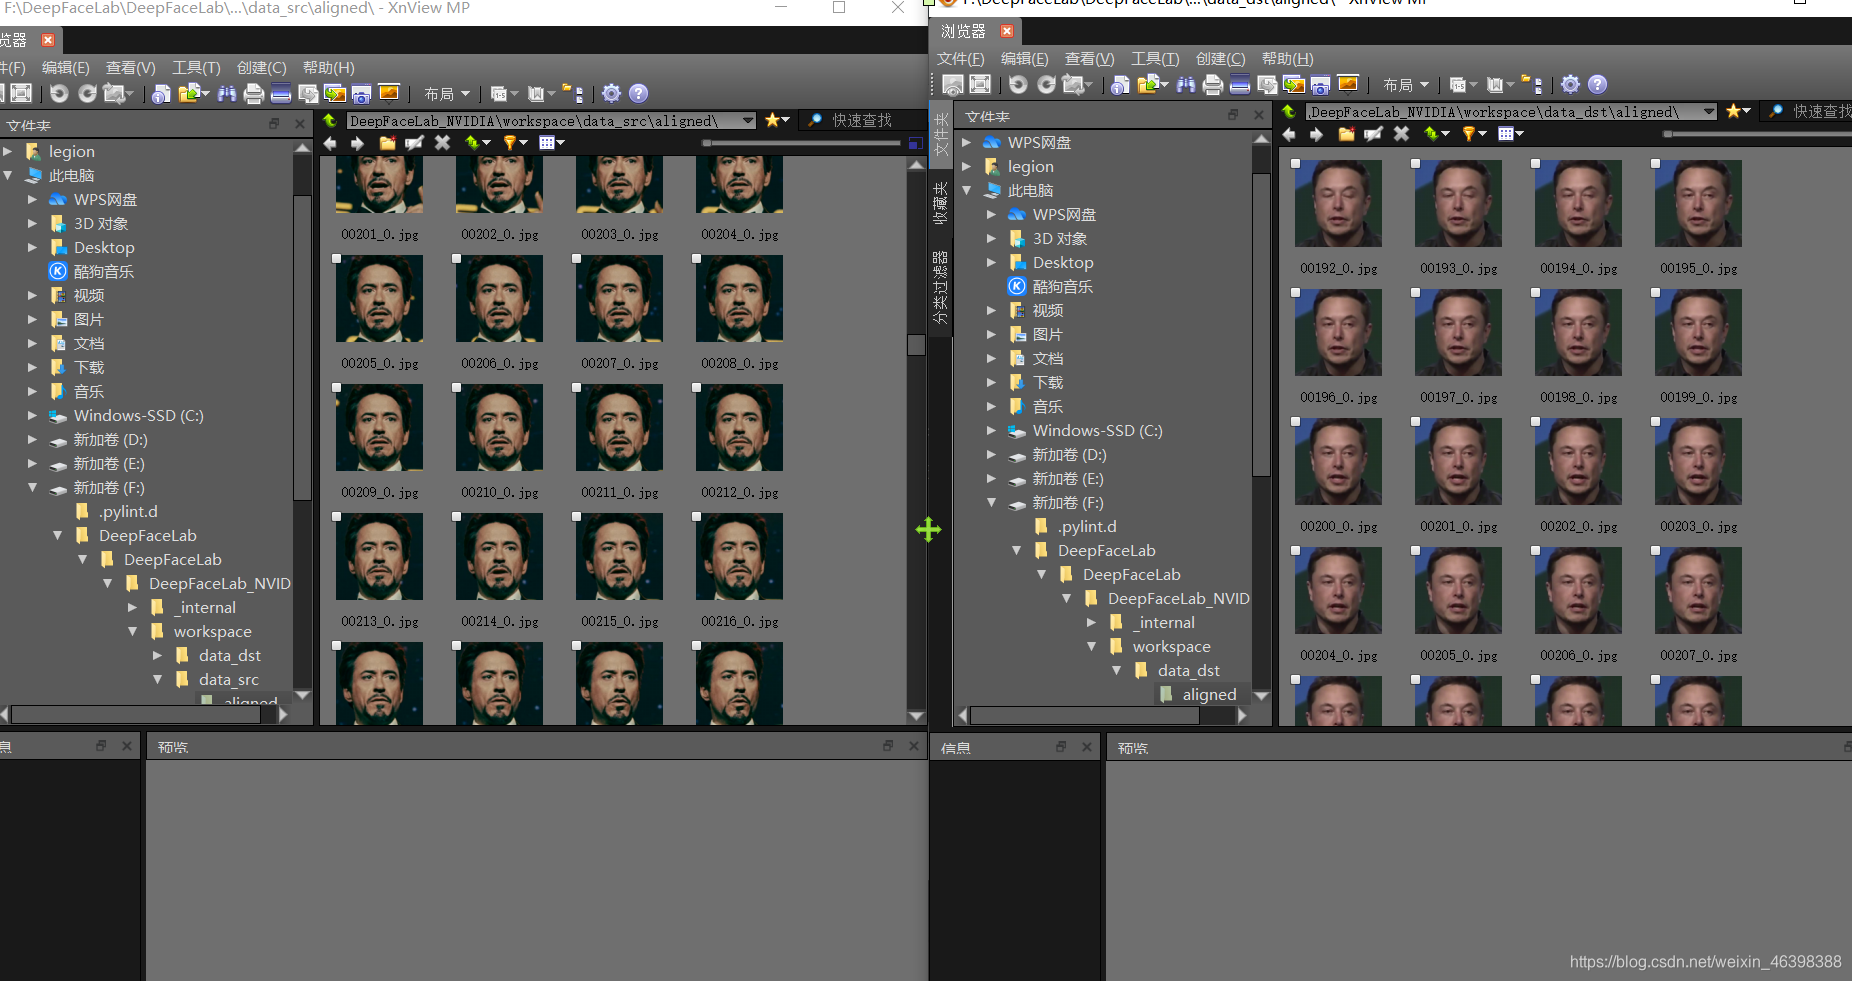1852x981 pixels.
Task: Navigate back in the left browser
Action: coord(330,143)
